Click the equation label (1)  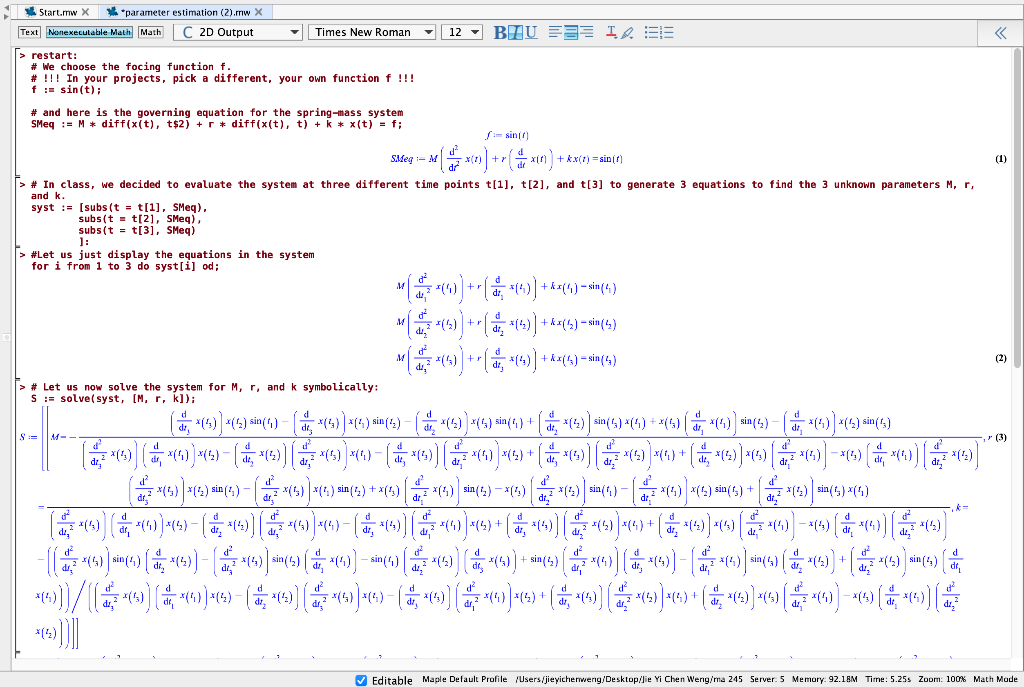1000,159
